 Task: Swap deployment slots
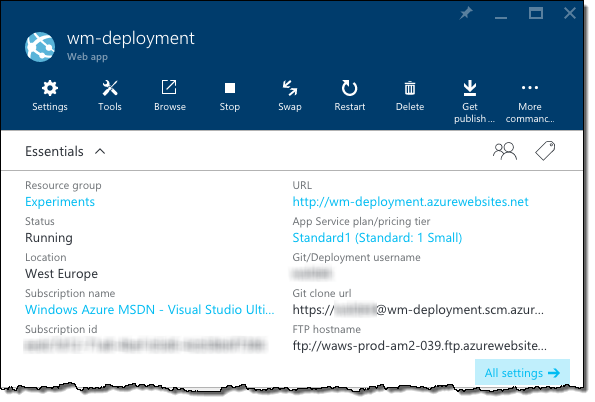pyautogui.click(x=290, y=96)
